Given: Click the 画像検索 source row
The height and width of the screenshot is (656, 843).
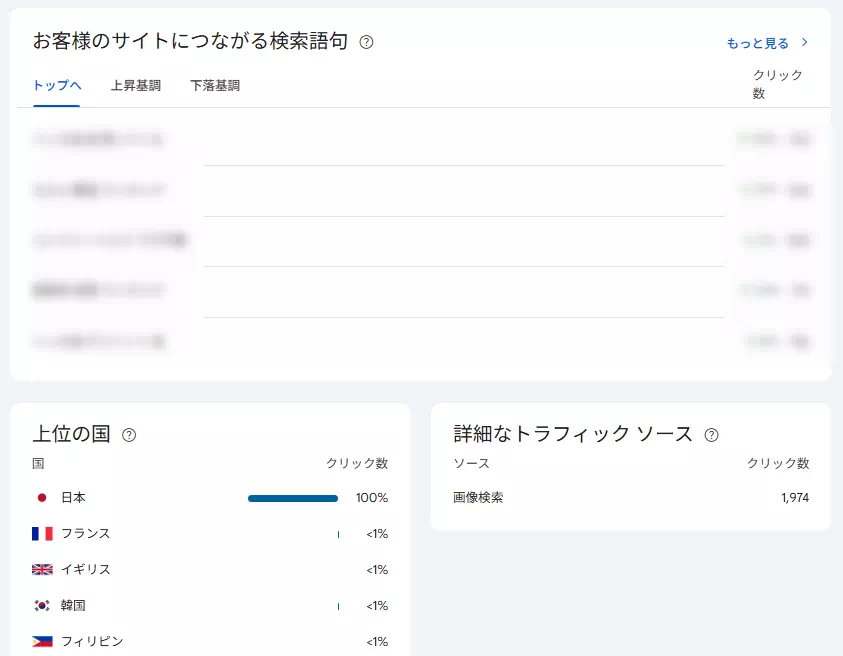Looking at the screenshot, I should coord(631,497).
